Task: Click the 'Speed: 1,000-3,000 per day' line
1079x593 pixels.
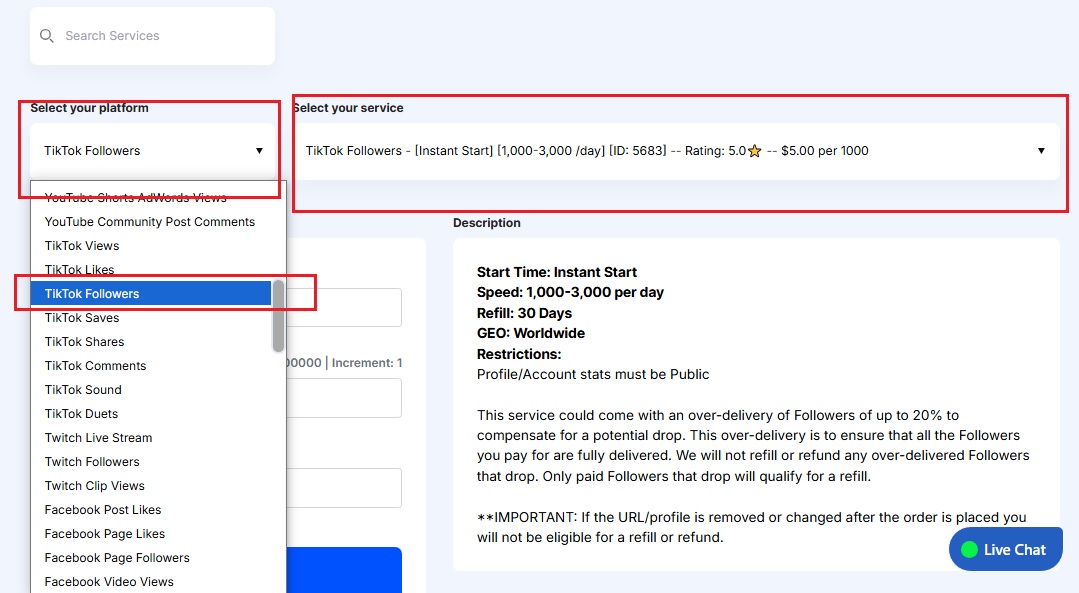Action: tap(570, 292)
